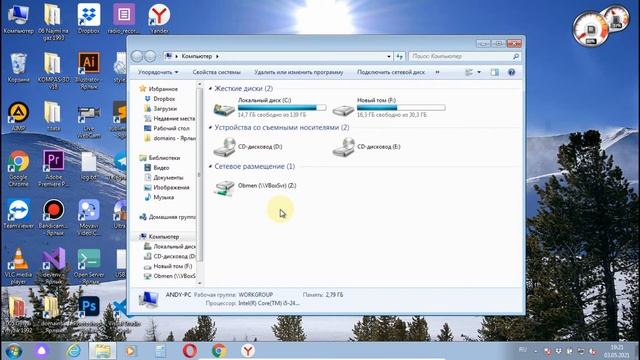Select Dropbox desktop shortcut

coord(89,19)
